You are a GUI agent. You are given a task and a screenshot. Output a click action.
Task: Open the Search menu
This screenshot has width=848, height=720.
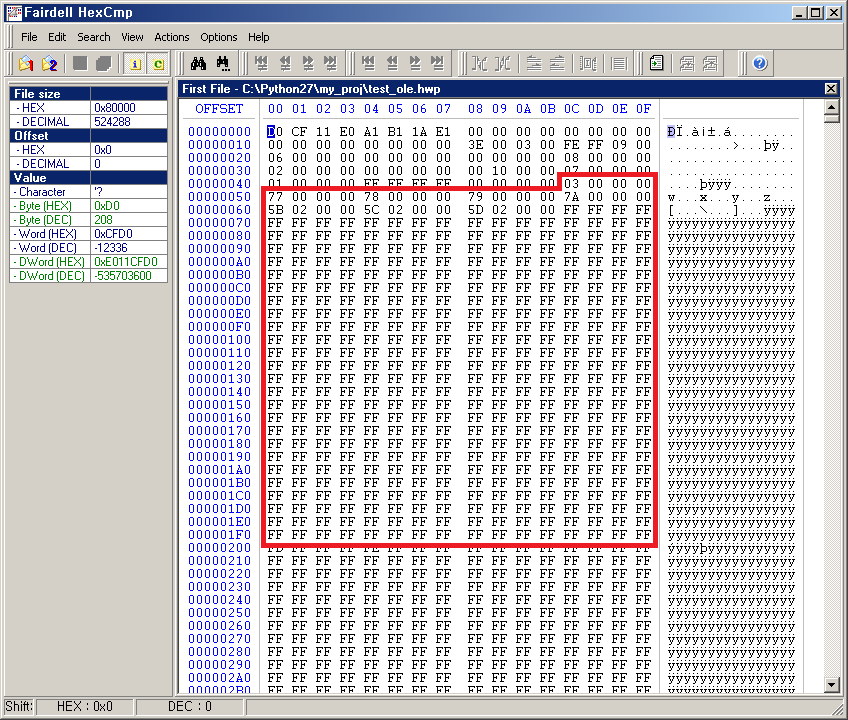click(x=94, y=37)
